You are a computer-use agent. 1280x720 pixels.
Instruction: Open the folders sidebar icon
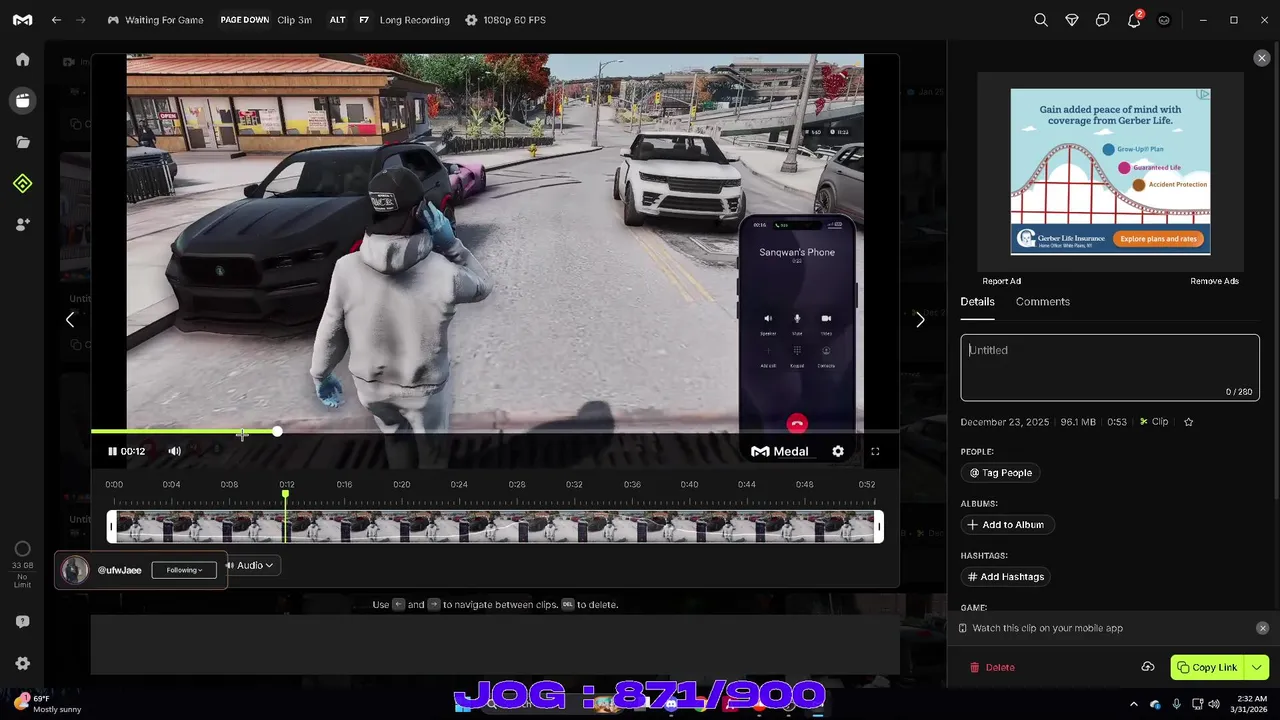pos(22,142)
